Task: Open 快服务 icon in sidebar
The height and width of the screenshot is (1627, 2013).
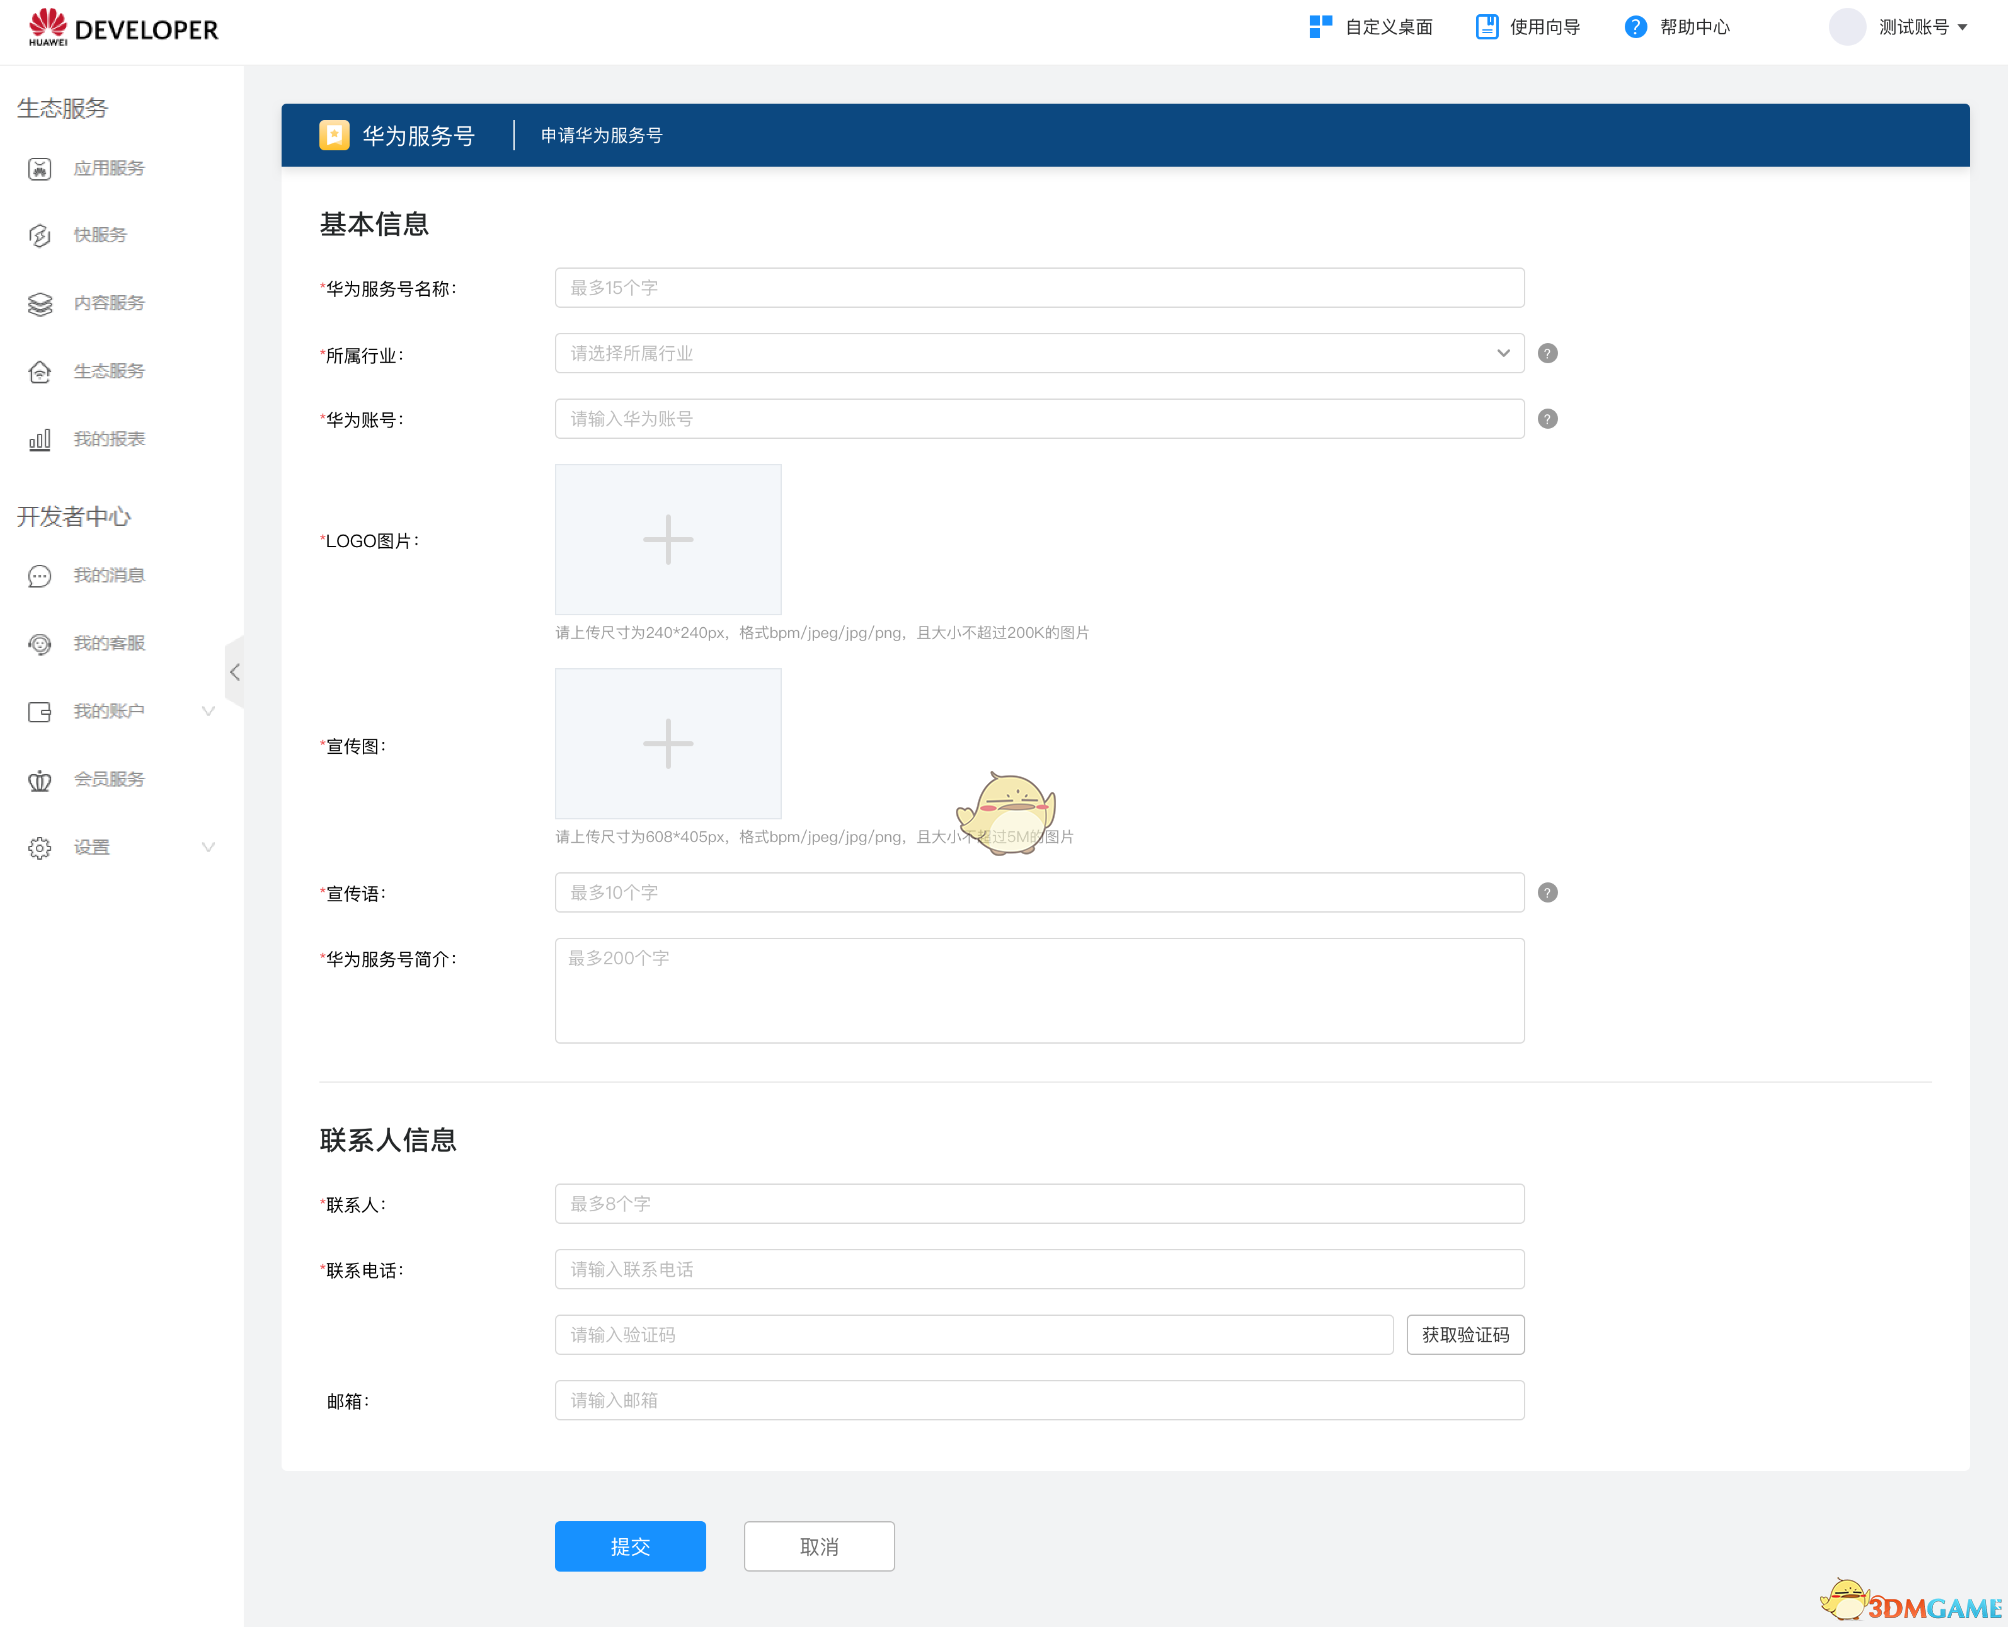Action: click(40, 236)
